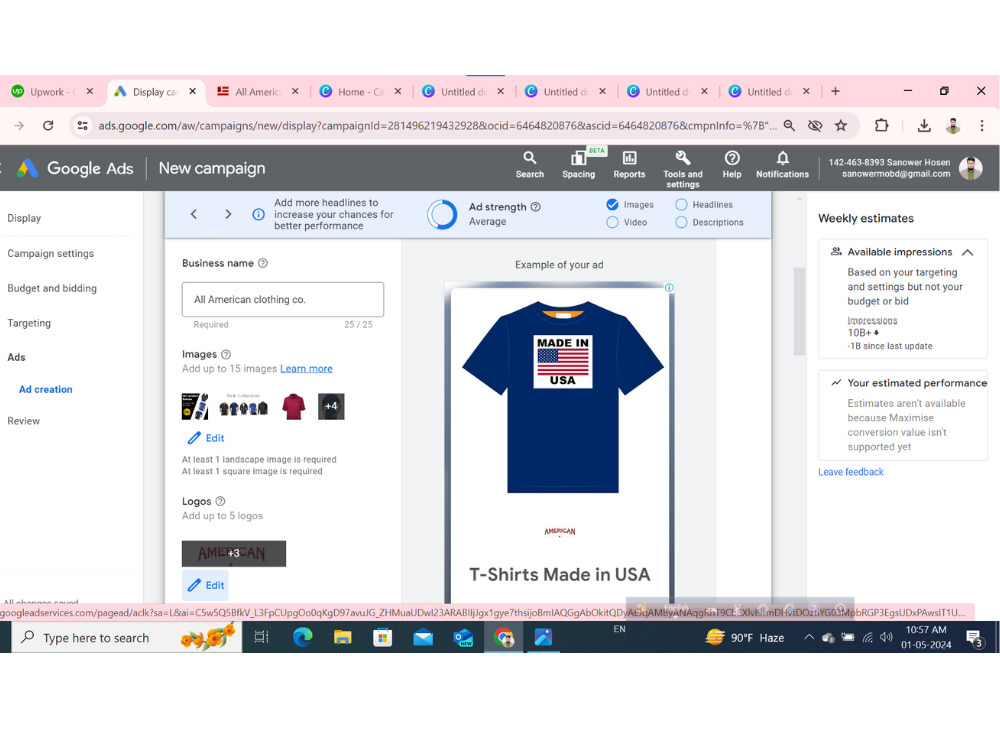Image resolution: width=1000 pixels, height=750 pixels.
Task: Open the Windows notification center
Action: tap(974, 637)
